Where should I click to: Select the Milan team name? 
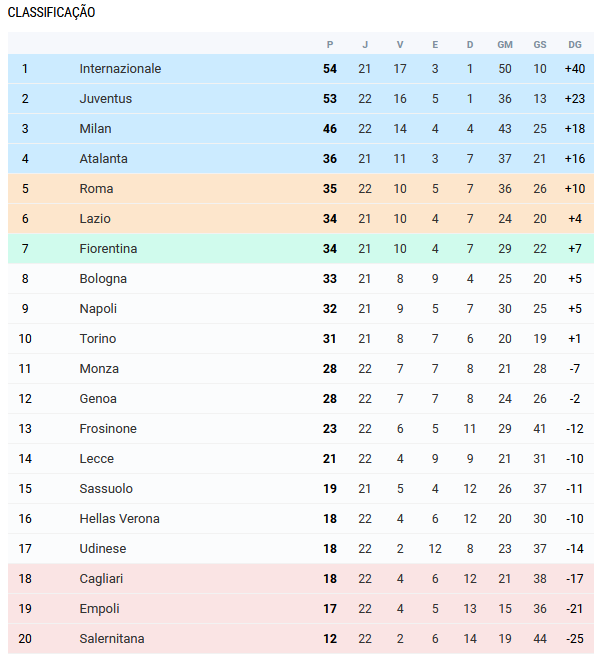95,129
